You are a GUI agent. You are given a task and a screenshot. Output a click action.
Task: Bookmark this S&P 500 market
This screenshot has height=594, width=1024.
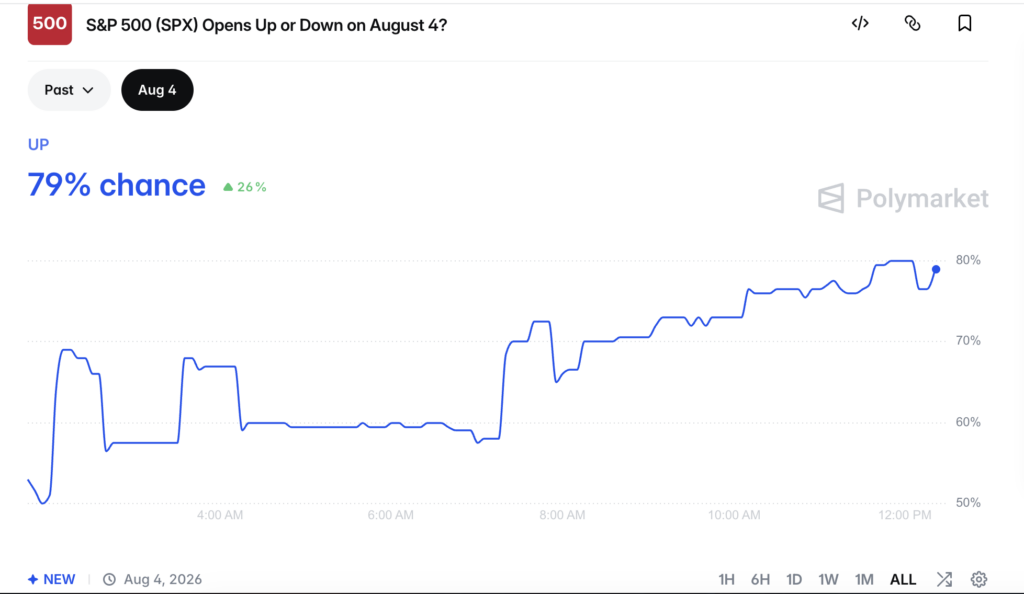[x=965, y=23]
